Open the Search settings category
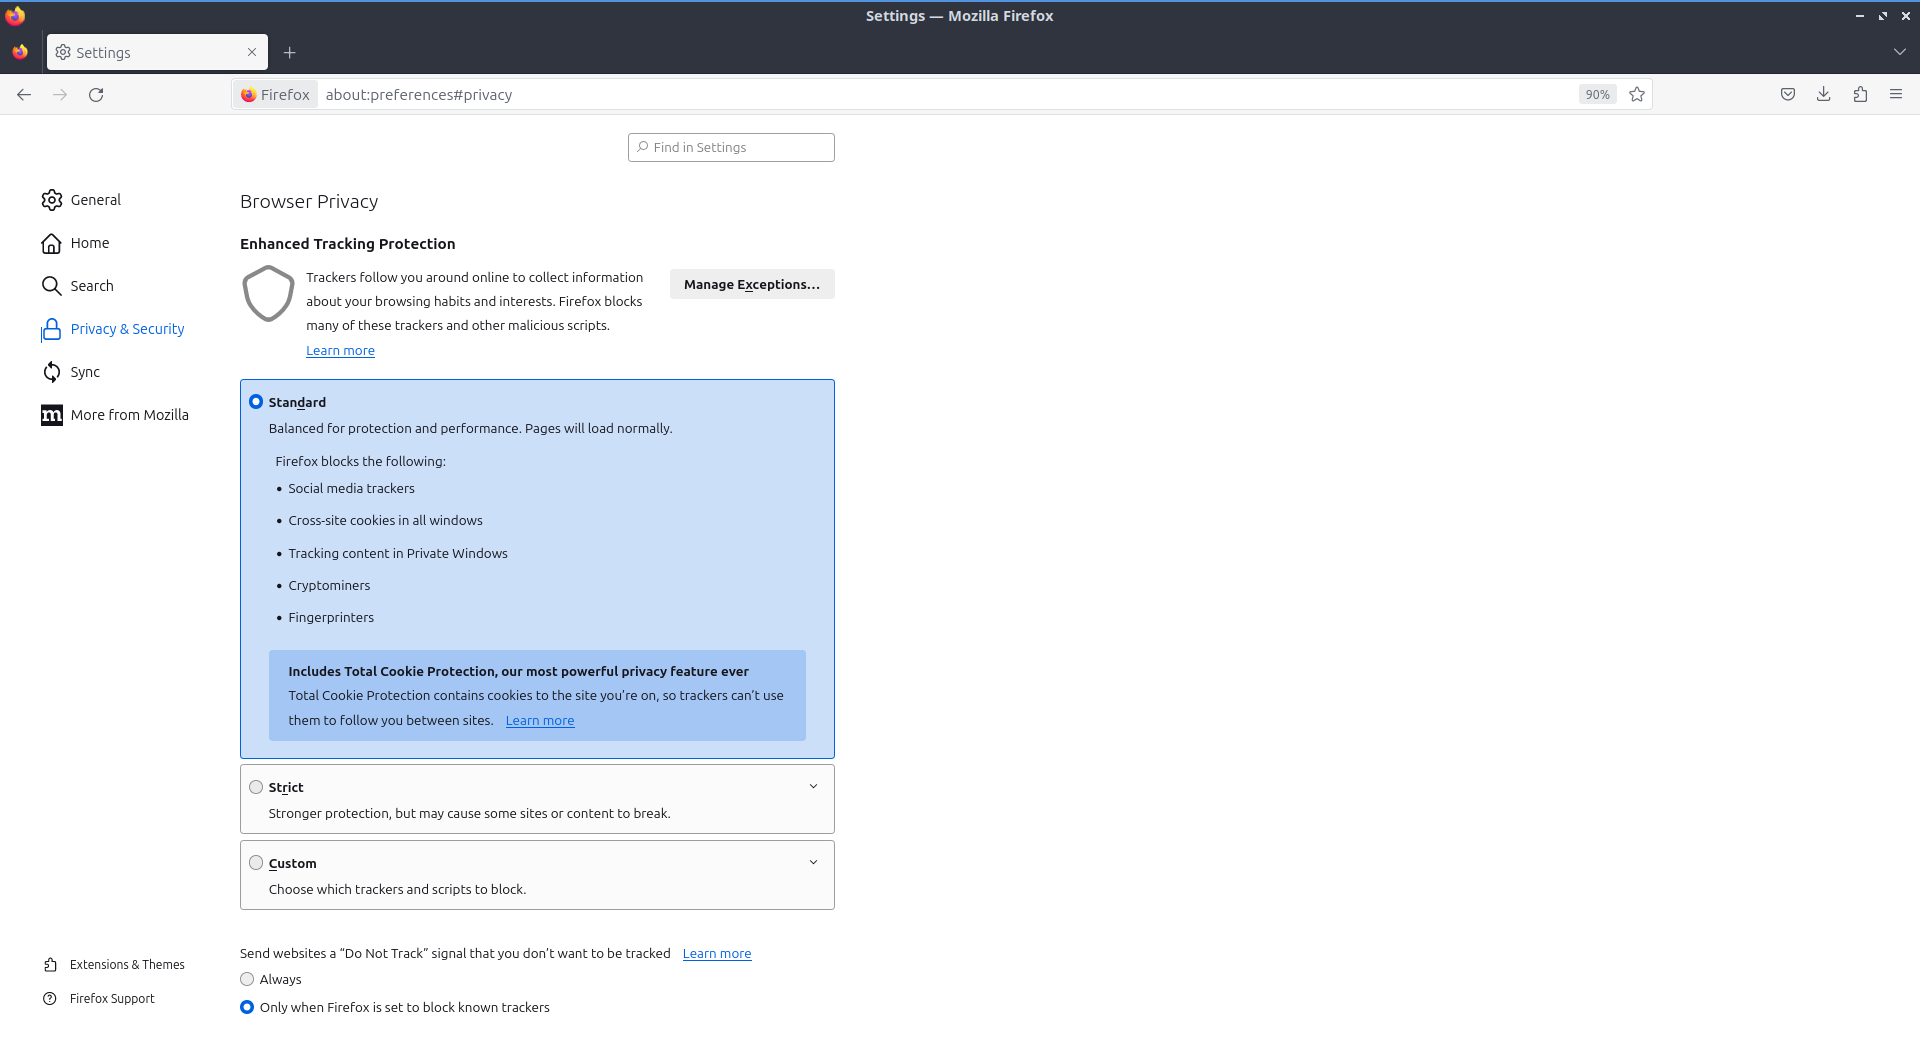 click(x=91, y=286)
